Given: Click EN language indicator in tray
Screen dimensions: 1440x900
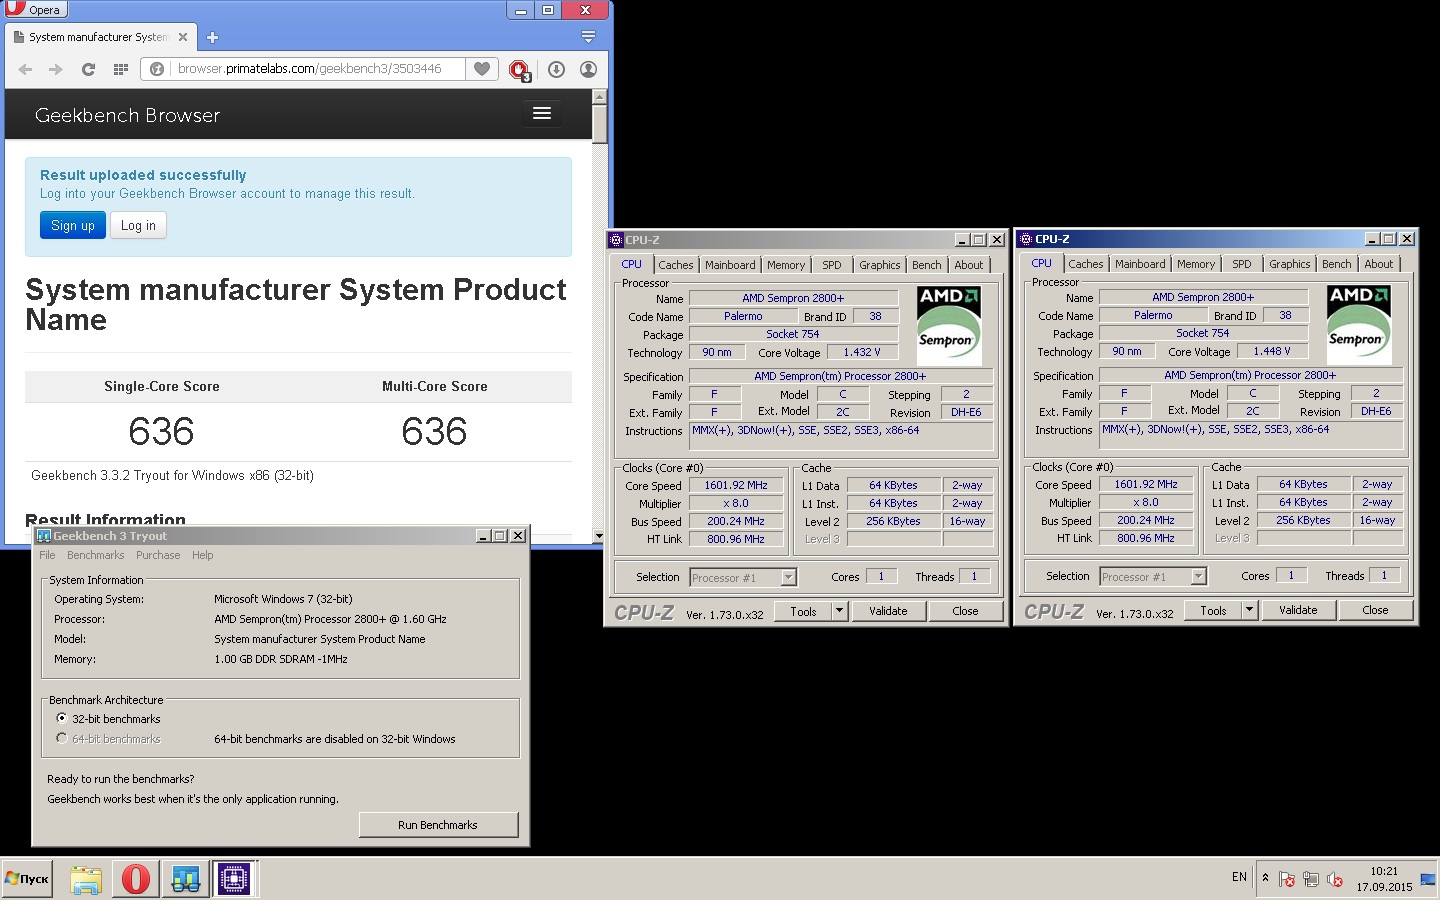Looking at the screenshot, I should pos(1239,877).
